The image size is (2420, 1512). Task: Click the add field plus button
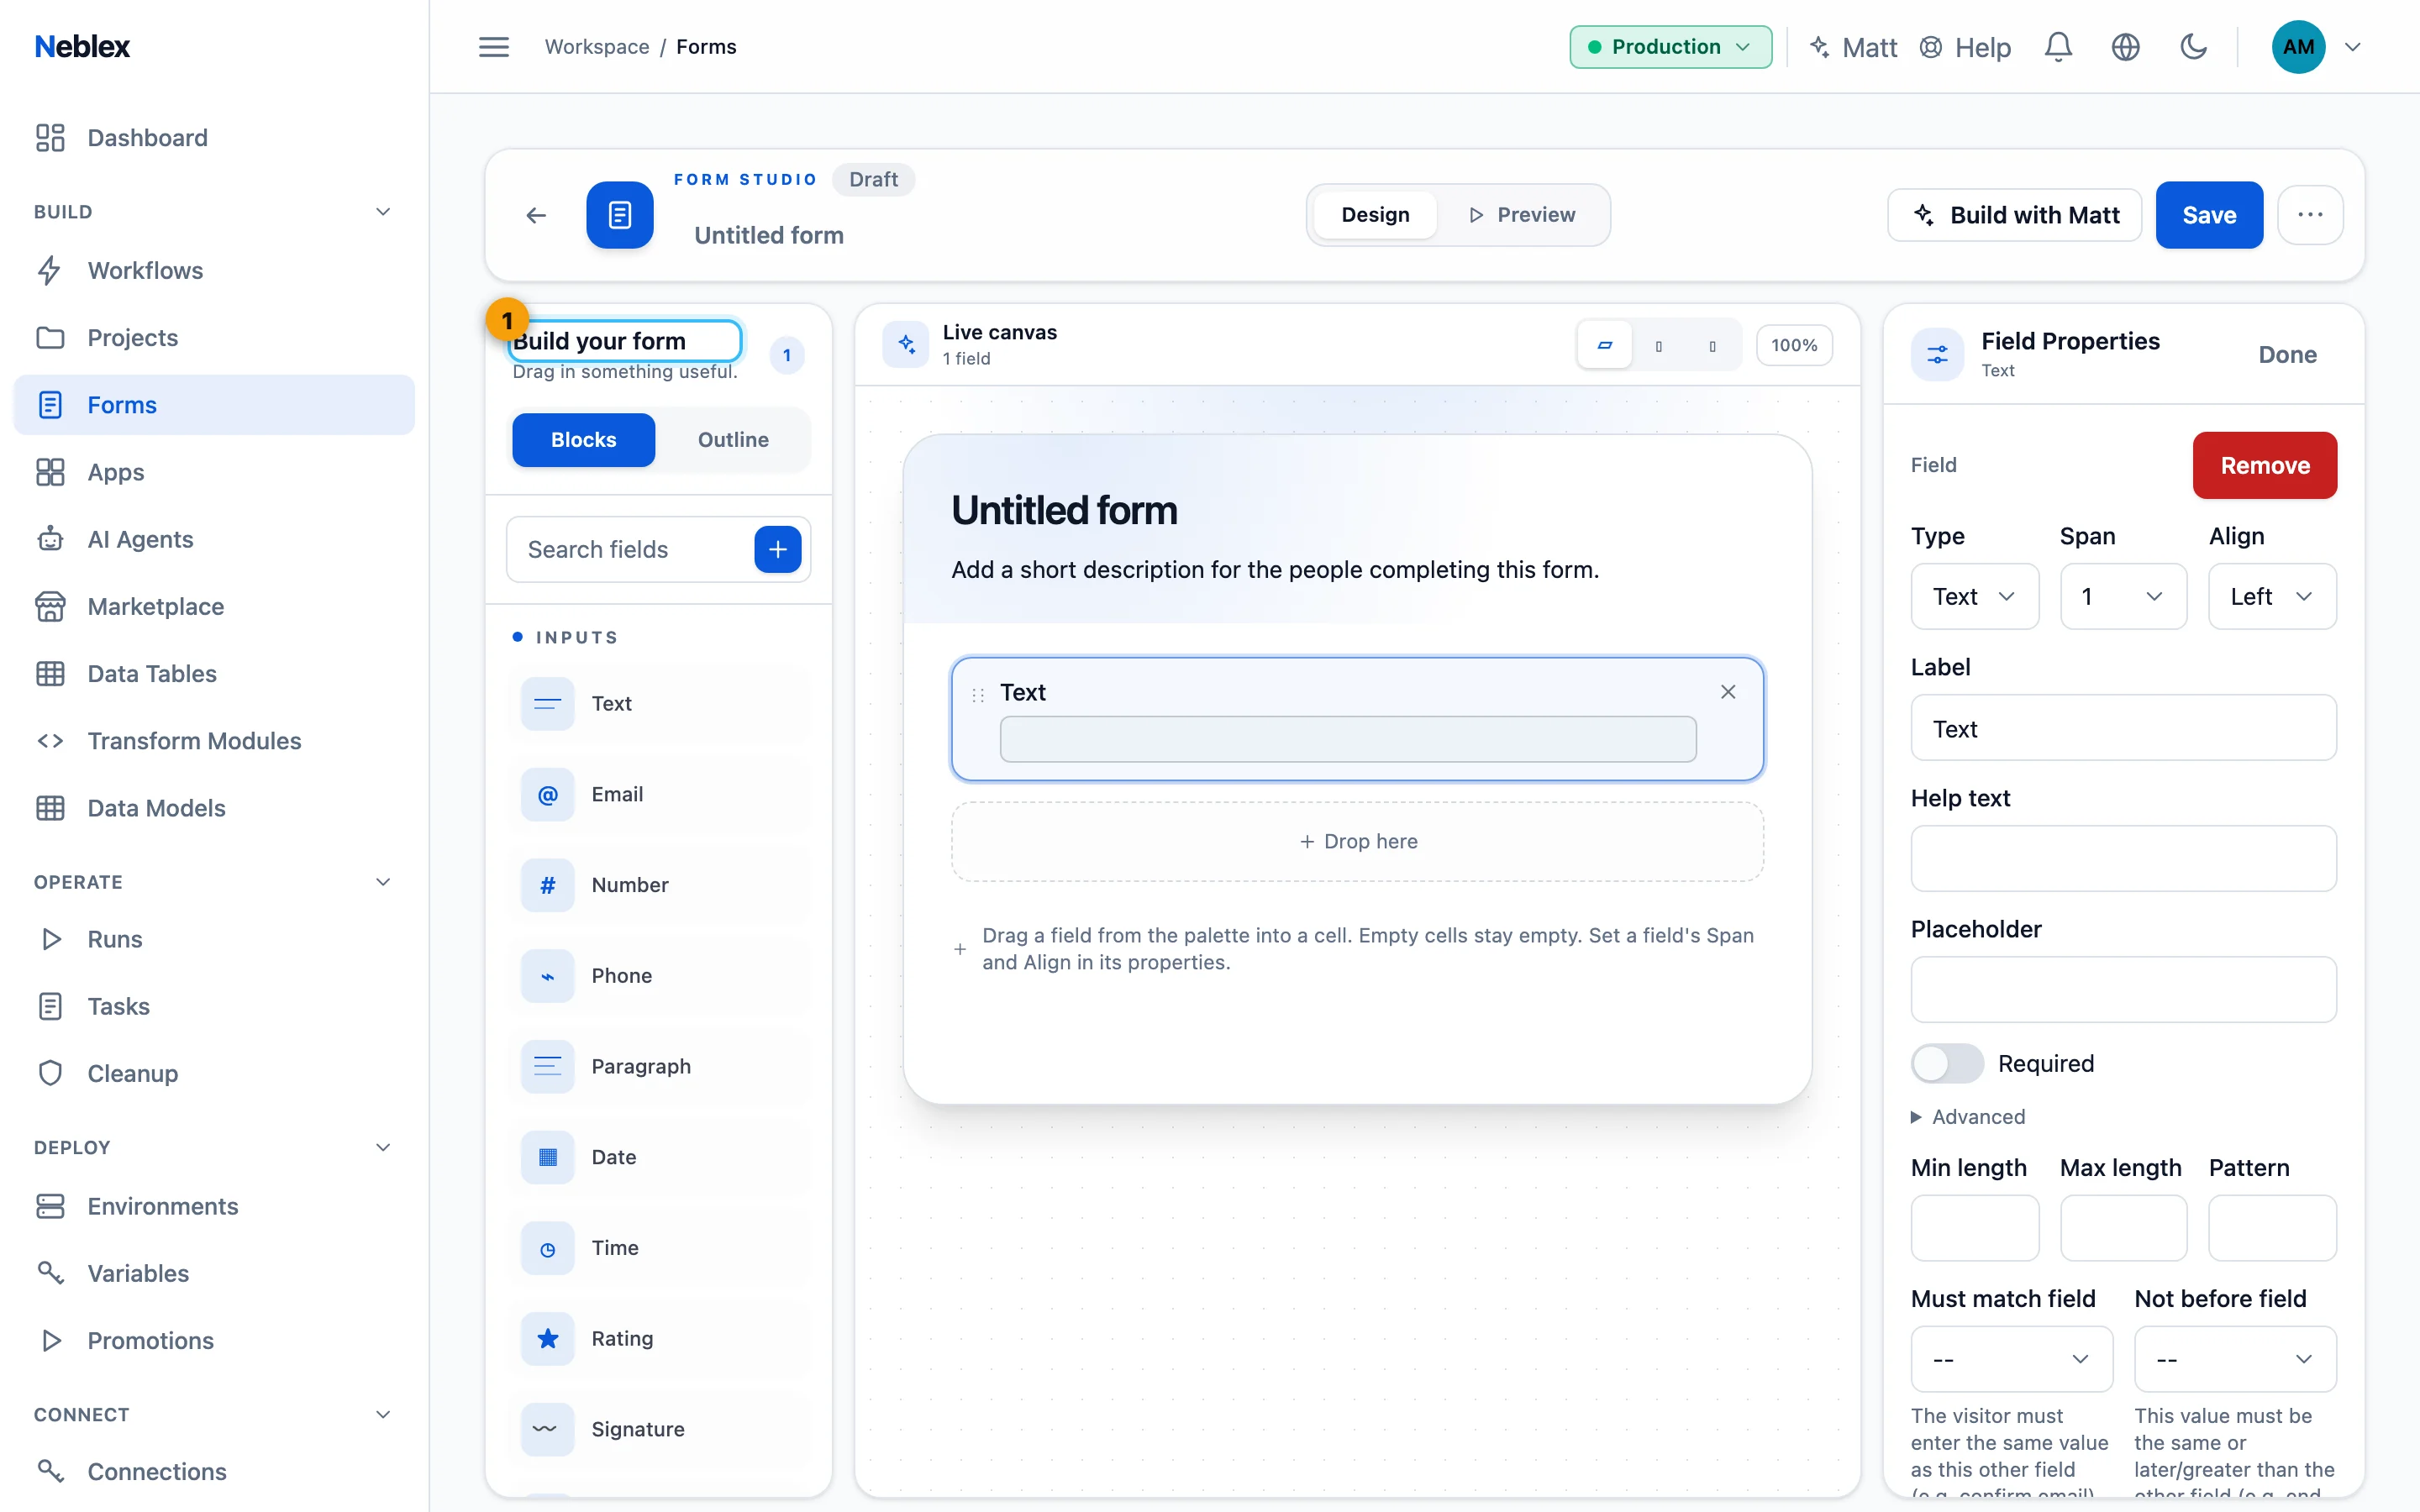(777, 549)
